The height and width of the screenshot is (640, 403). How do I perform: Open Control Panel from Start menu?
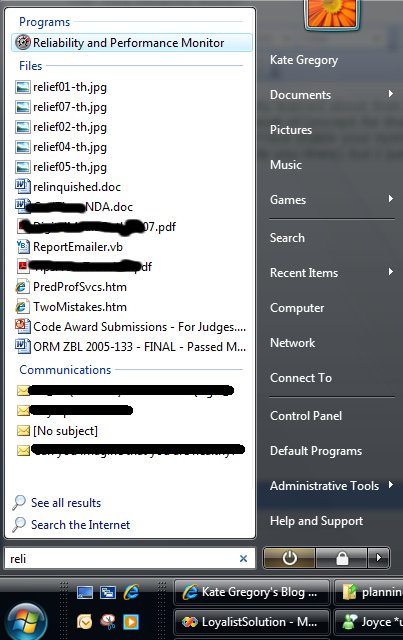[x=306, y=416]
